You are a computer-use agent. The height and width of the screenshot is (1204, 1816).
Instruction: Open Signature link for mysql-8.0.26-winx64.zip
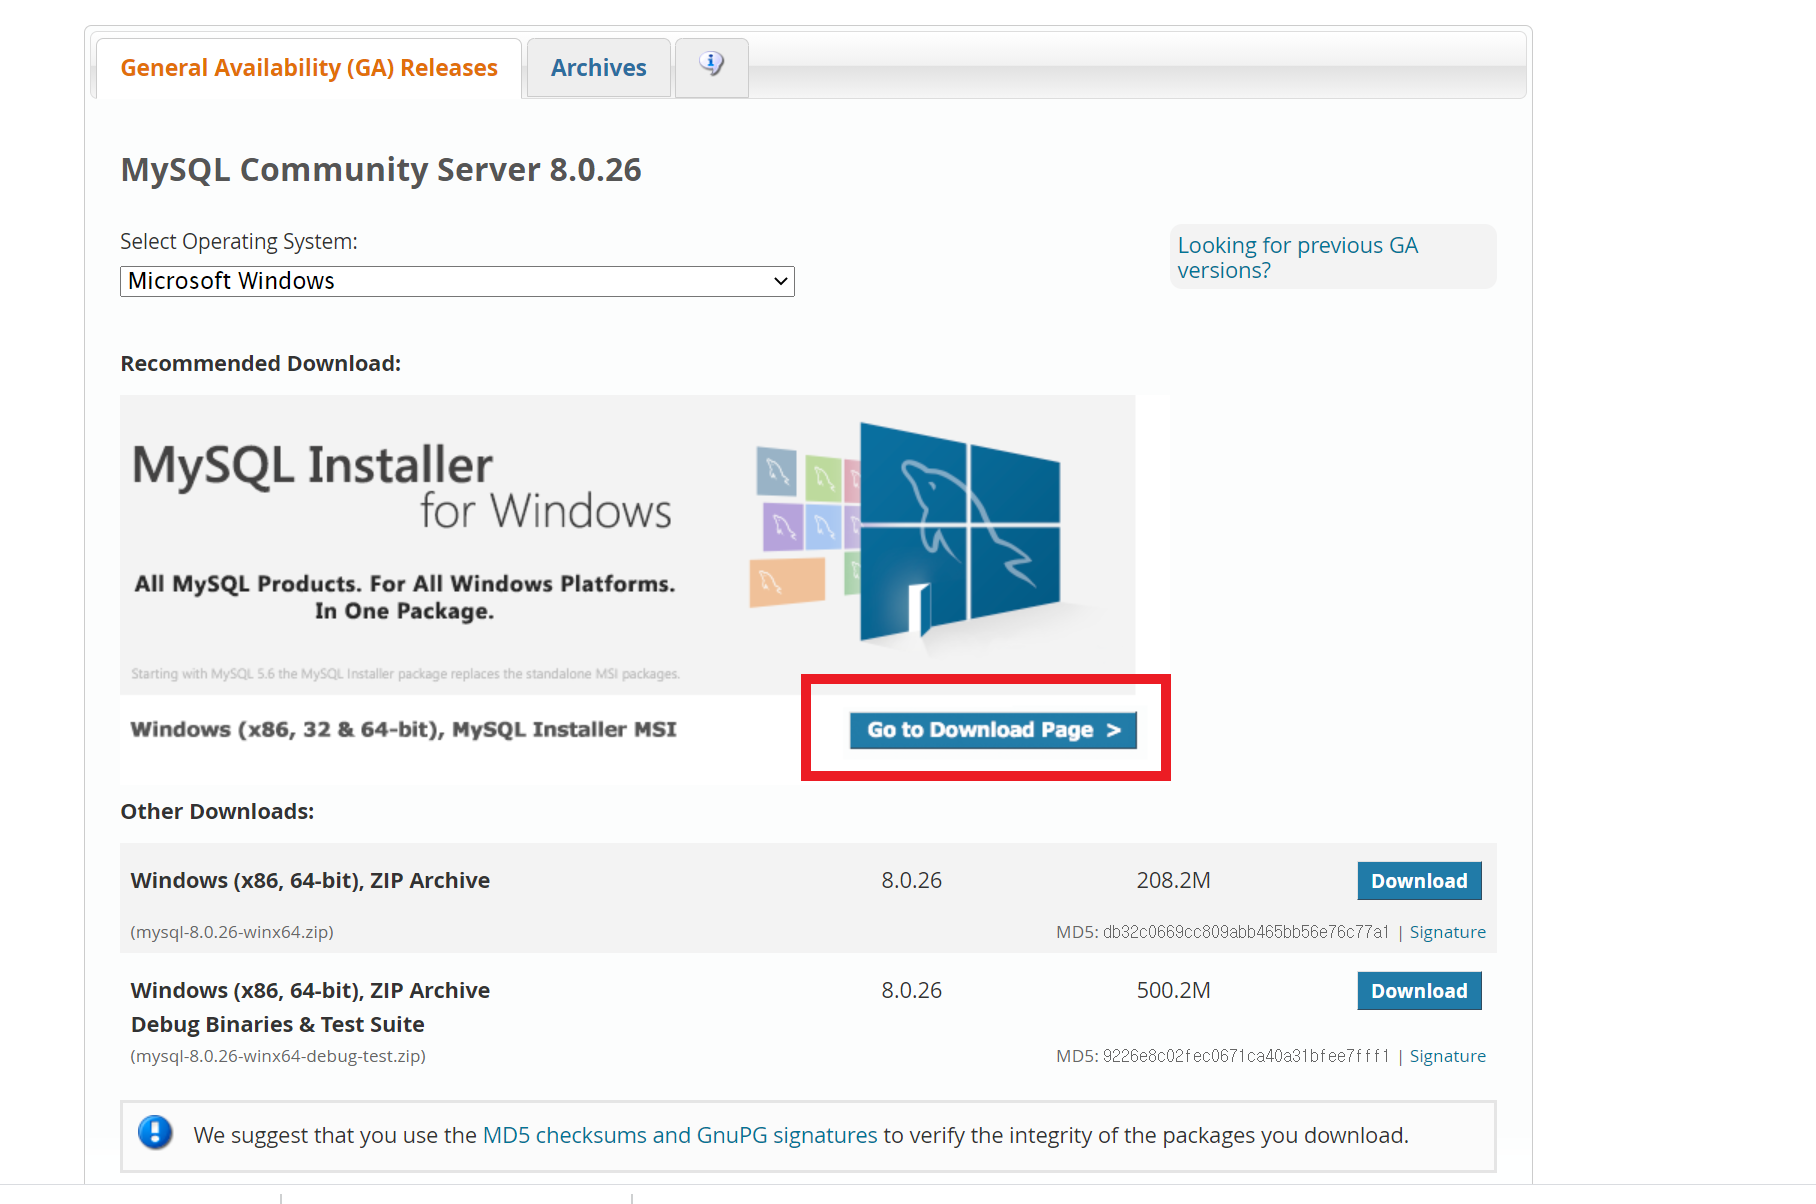click(1447, 932)
